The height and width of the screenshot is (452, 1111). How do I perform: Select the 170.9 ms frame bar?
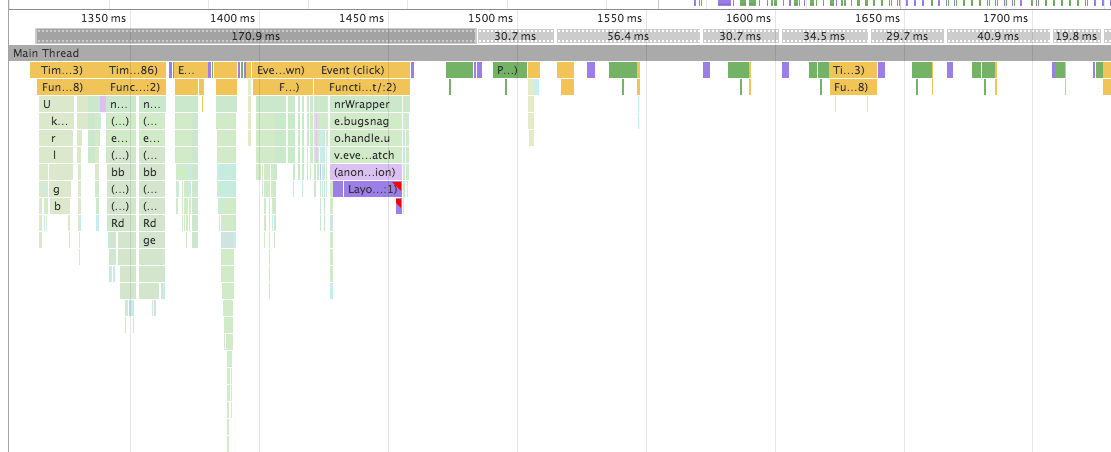pyautogui.click(x=256, y=36)
